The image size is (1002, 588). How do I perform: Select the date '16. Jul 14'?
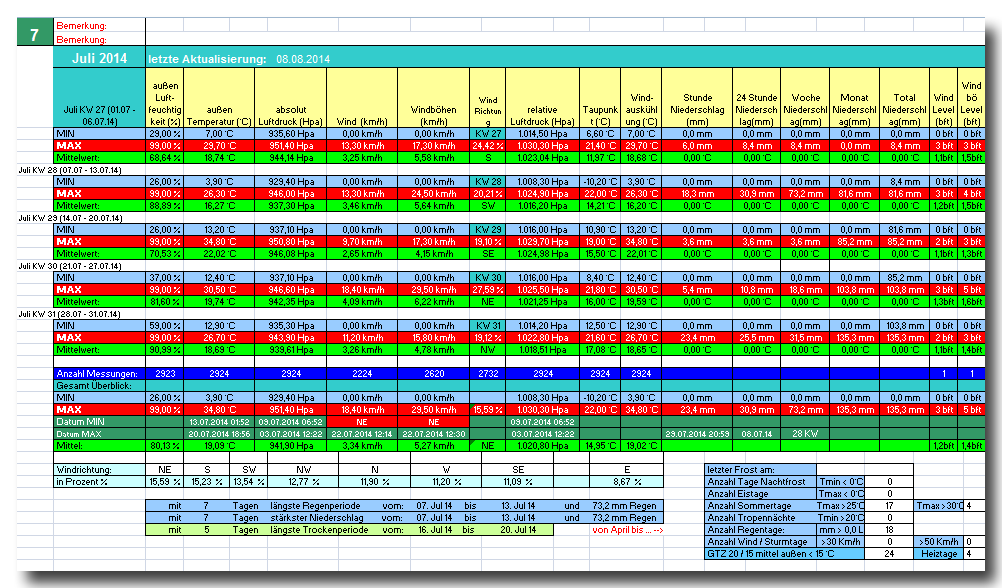tap(434, 530)
